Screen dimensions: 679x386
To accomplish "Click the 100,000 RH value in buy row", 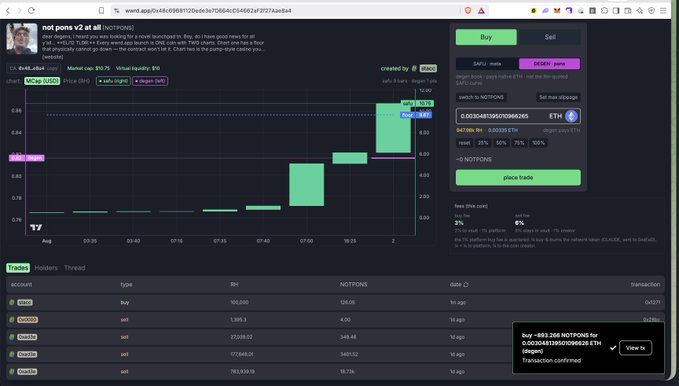I will [239, 302].
